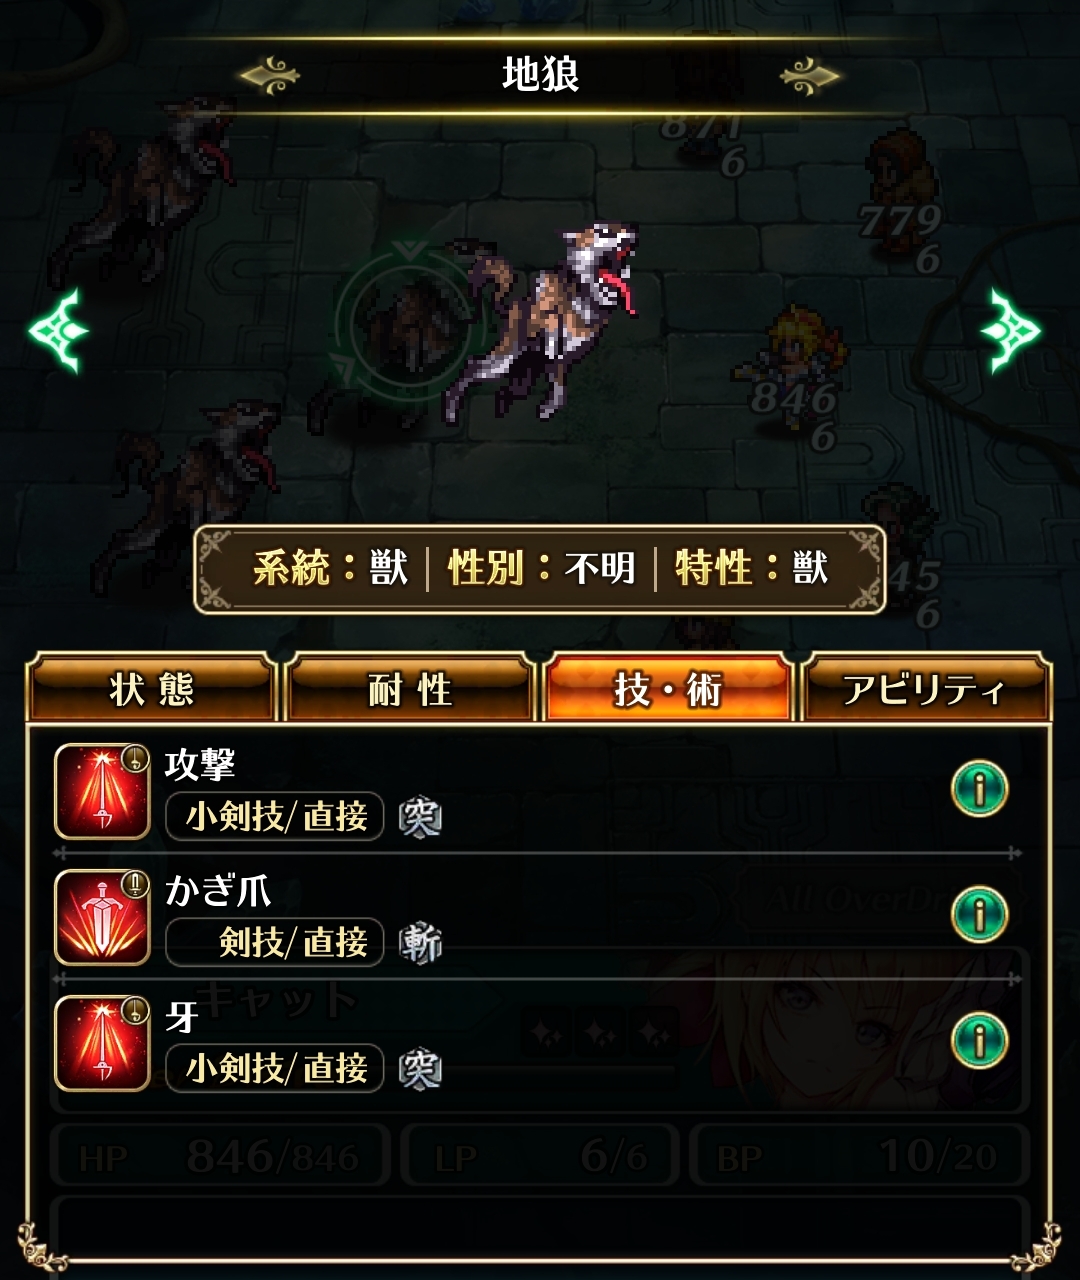Viewport: 1080px width, 1280px height.
Task: Tap the 突 attribute badge on 牙
Action: pos(420,1070)
